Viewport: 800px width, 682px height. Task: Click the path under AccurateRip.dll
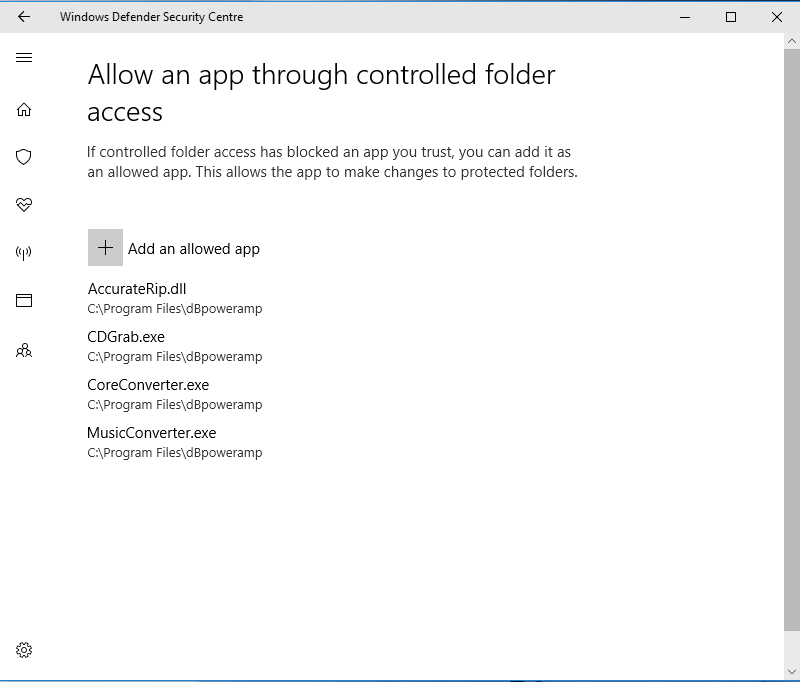(x=174, y=309)
